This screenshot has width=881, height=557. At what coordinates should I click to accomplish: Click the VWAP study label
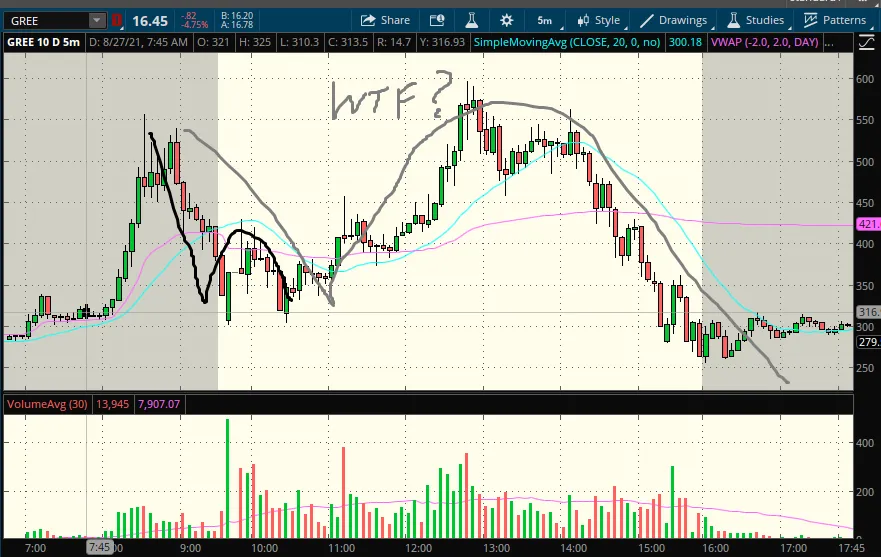coord(765,42)
